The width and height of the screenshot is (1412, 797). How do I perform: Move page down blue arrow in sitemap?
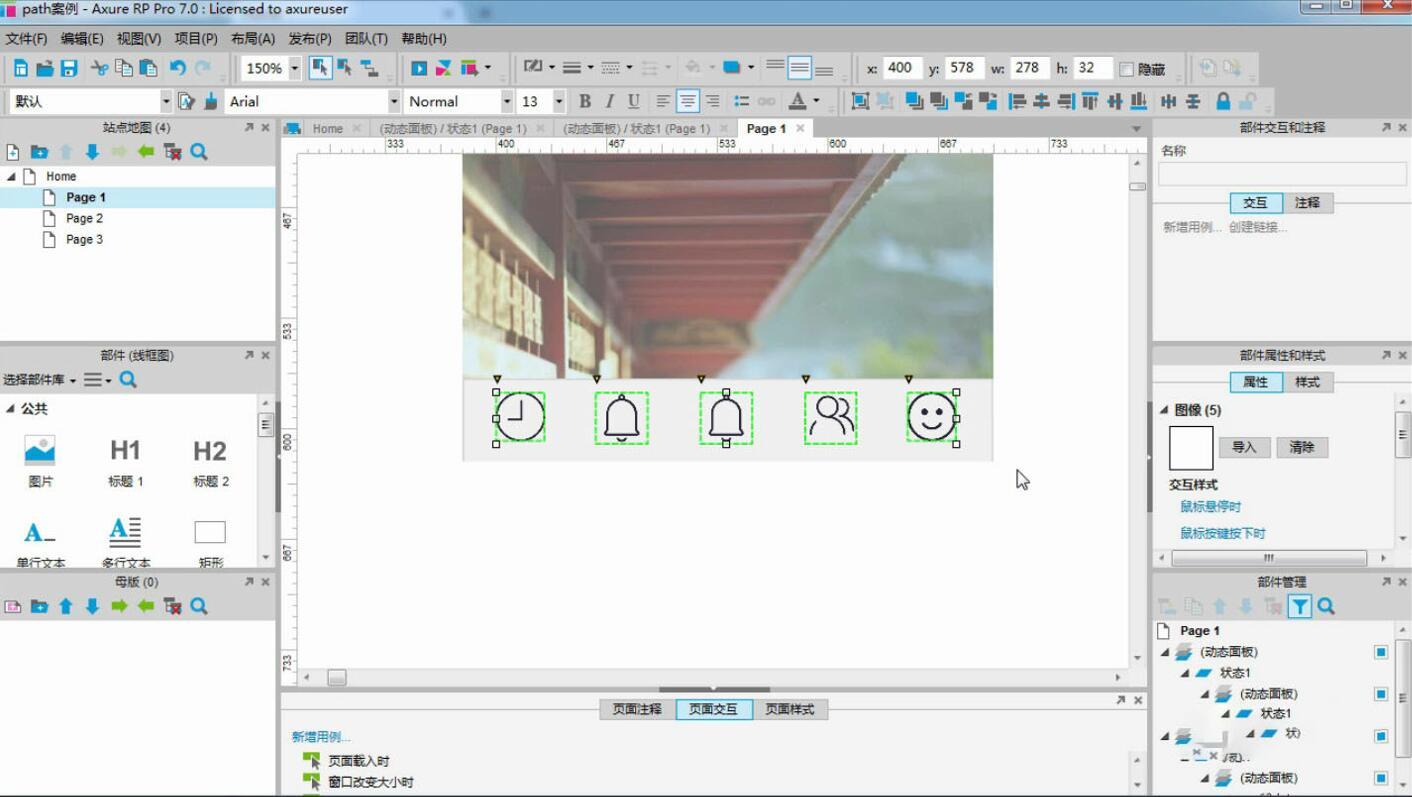[x=92, y=152]
